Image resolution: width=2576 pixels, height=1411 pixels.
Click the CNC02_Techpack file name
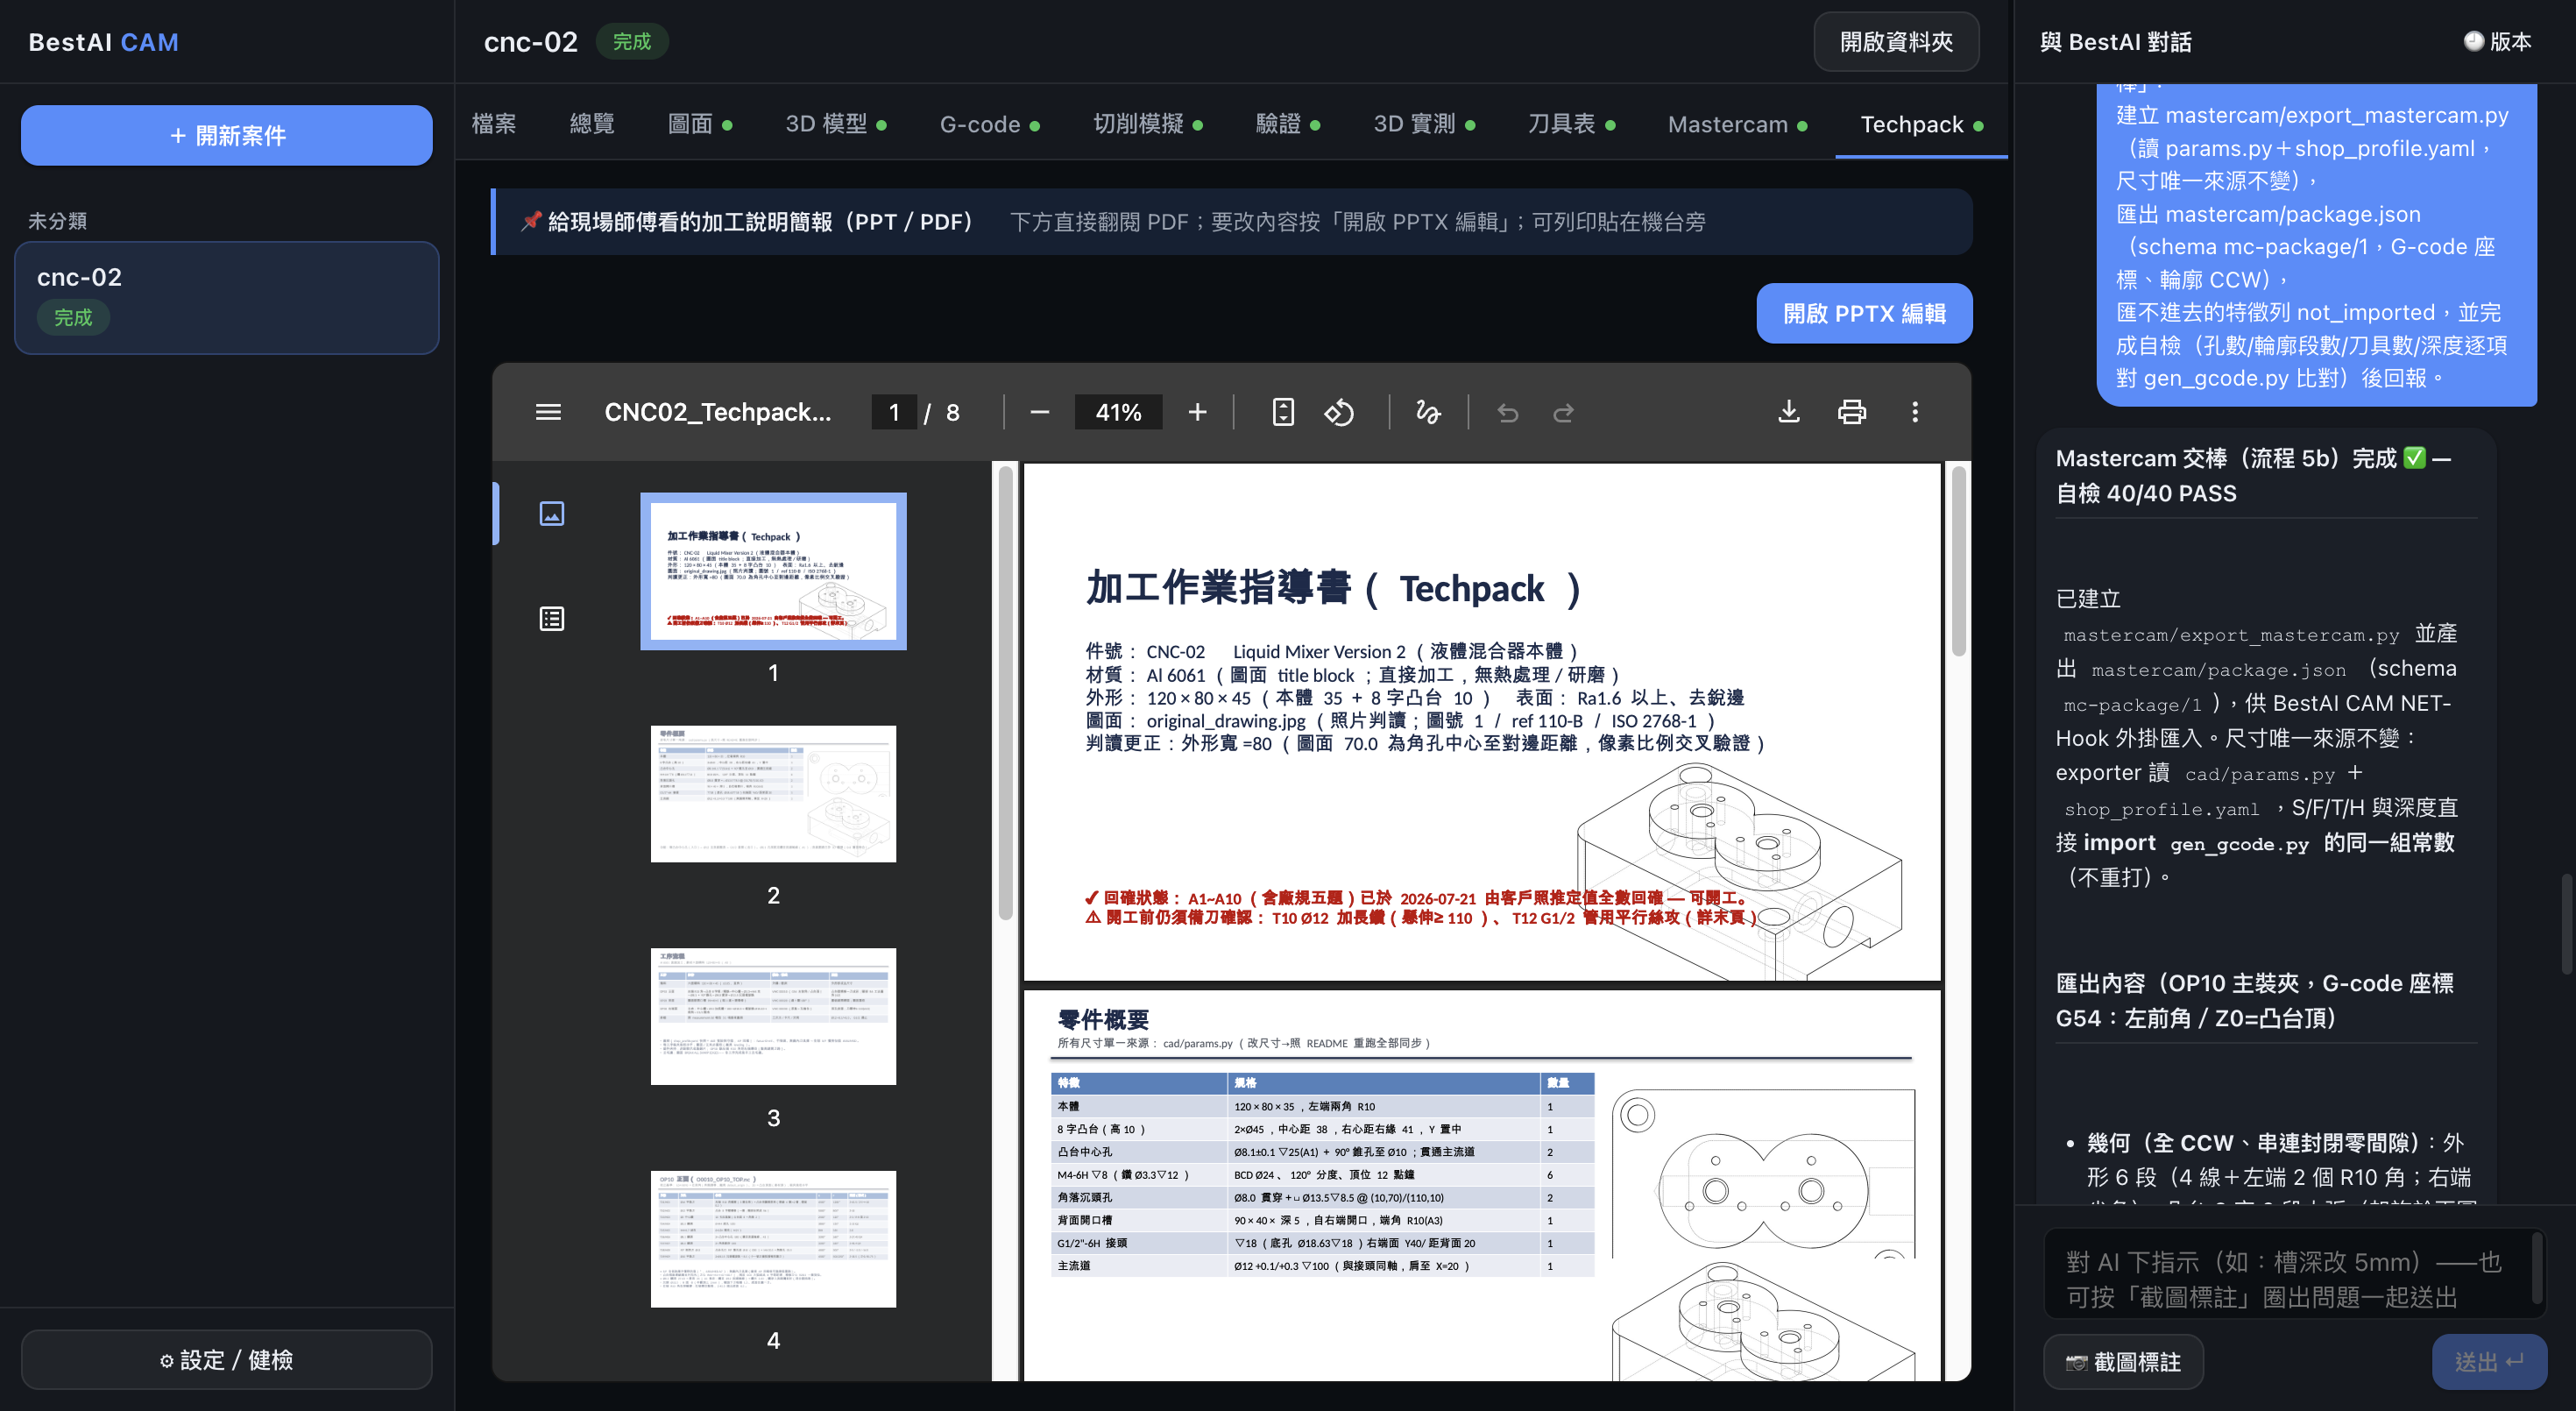click(x=717, y=412)
